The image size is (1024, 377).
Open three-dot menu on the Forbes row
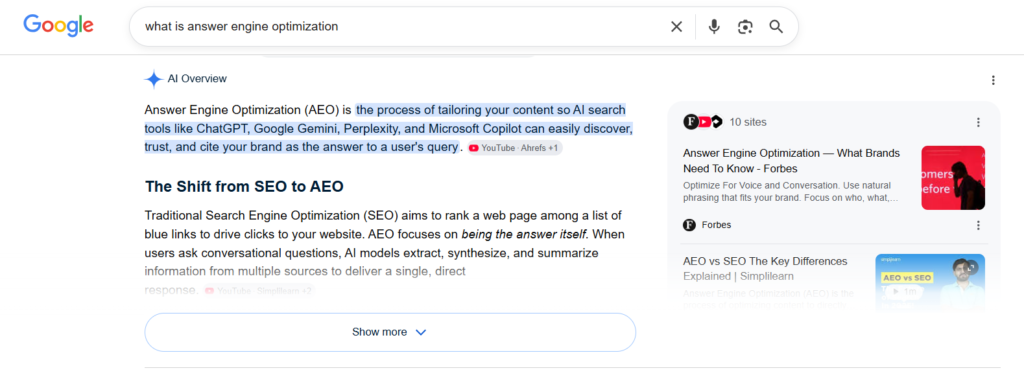978,225
